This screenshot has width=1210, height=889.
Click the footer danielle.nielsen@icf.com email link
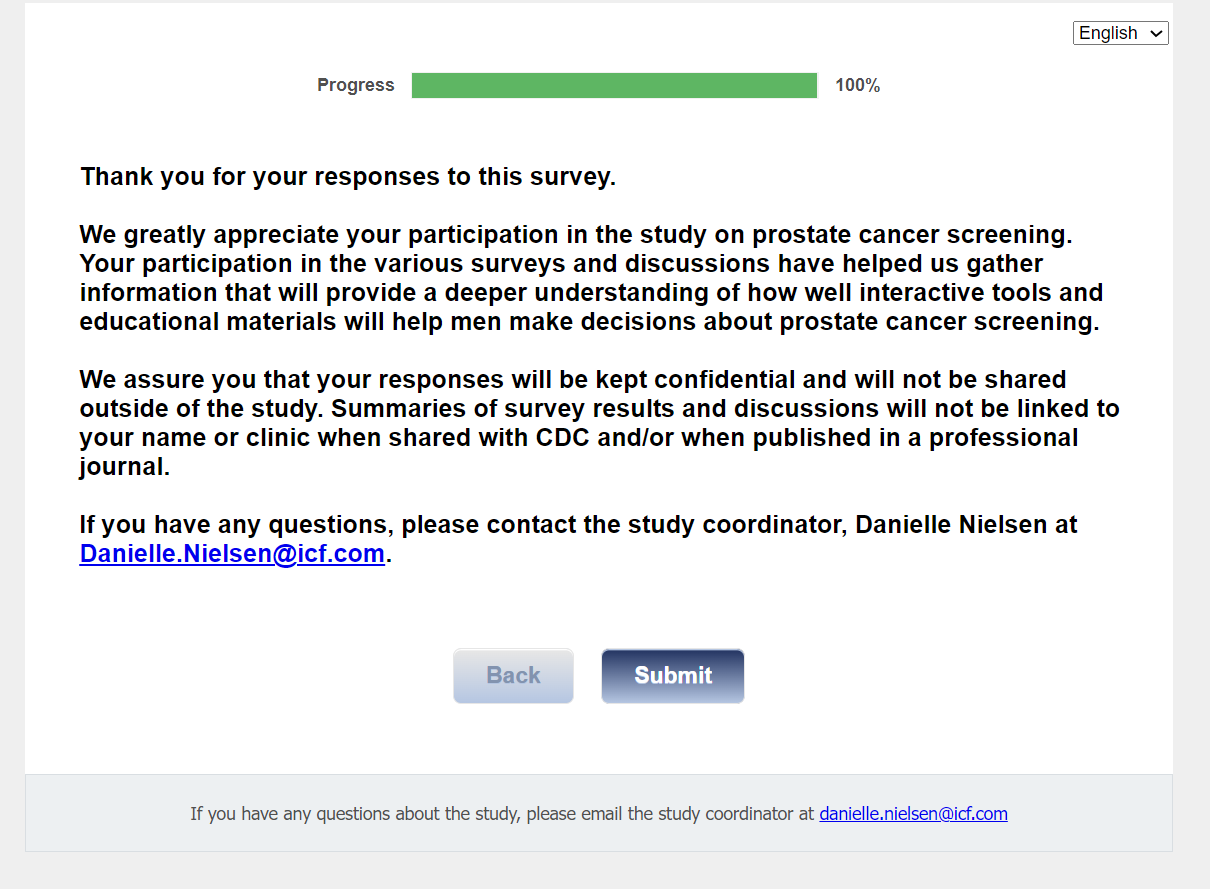[913, 814]
